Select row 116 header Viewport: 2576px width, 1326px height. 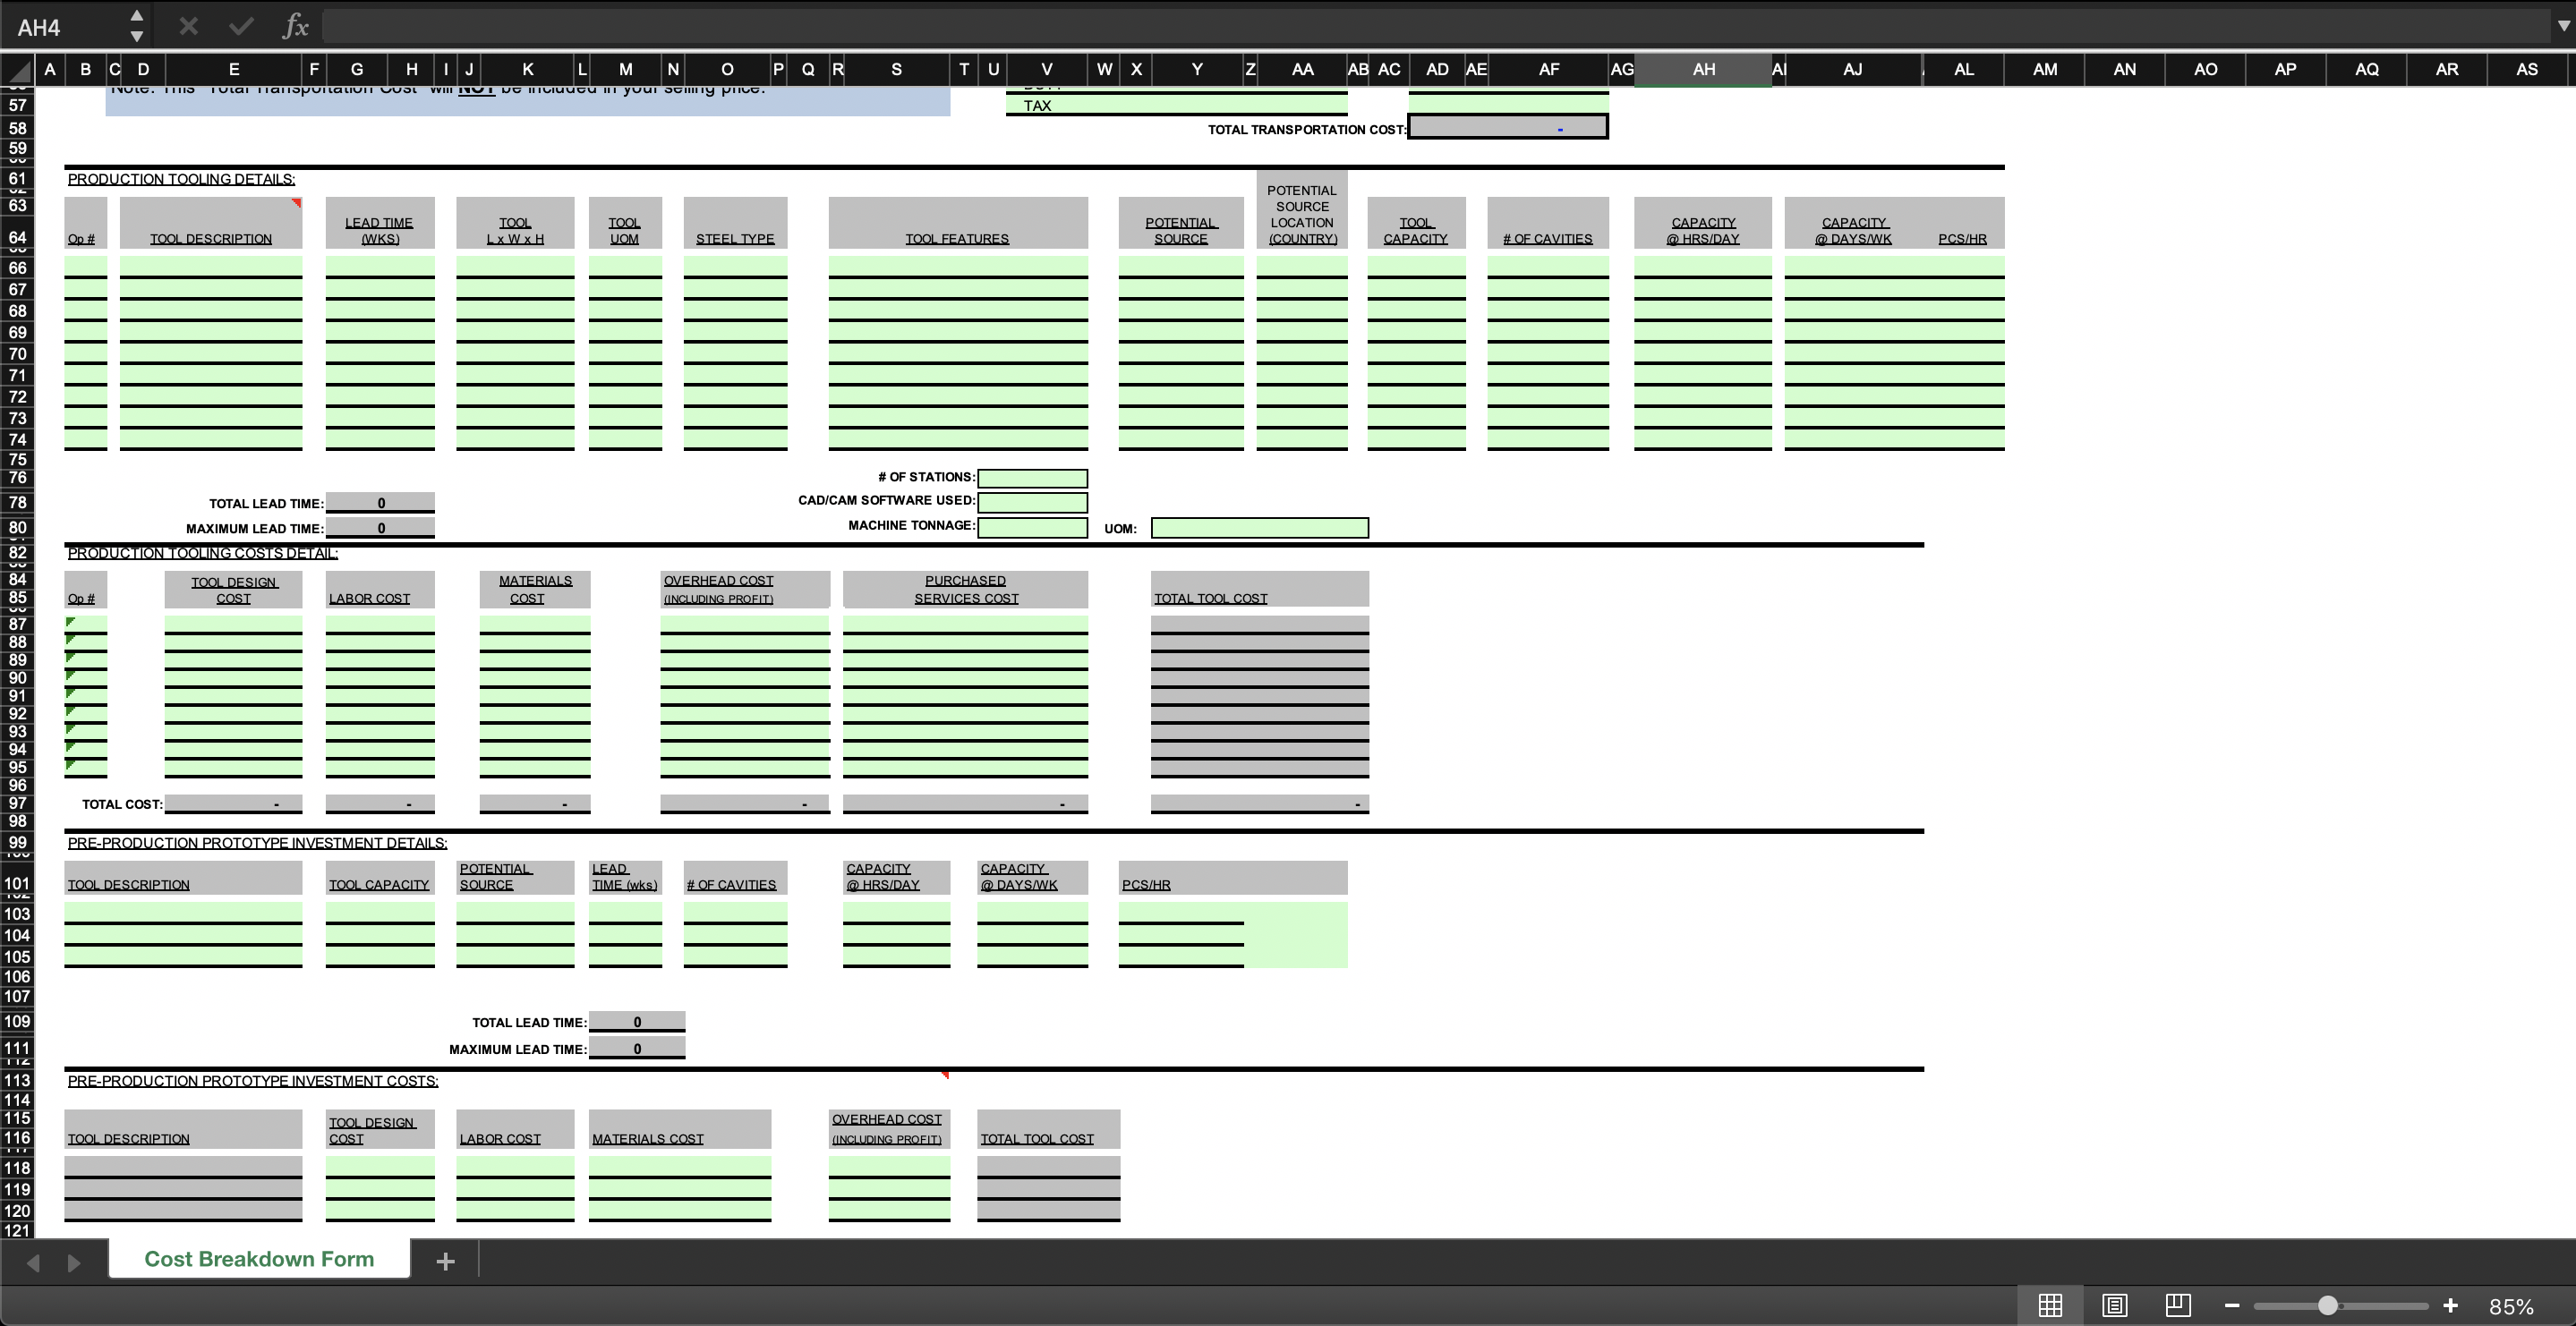pyautogui.click(x=17, y=1138)
